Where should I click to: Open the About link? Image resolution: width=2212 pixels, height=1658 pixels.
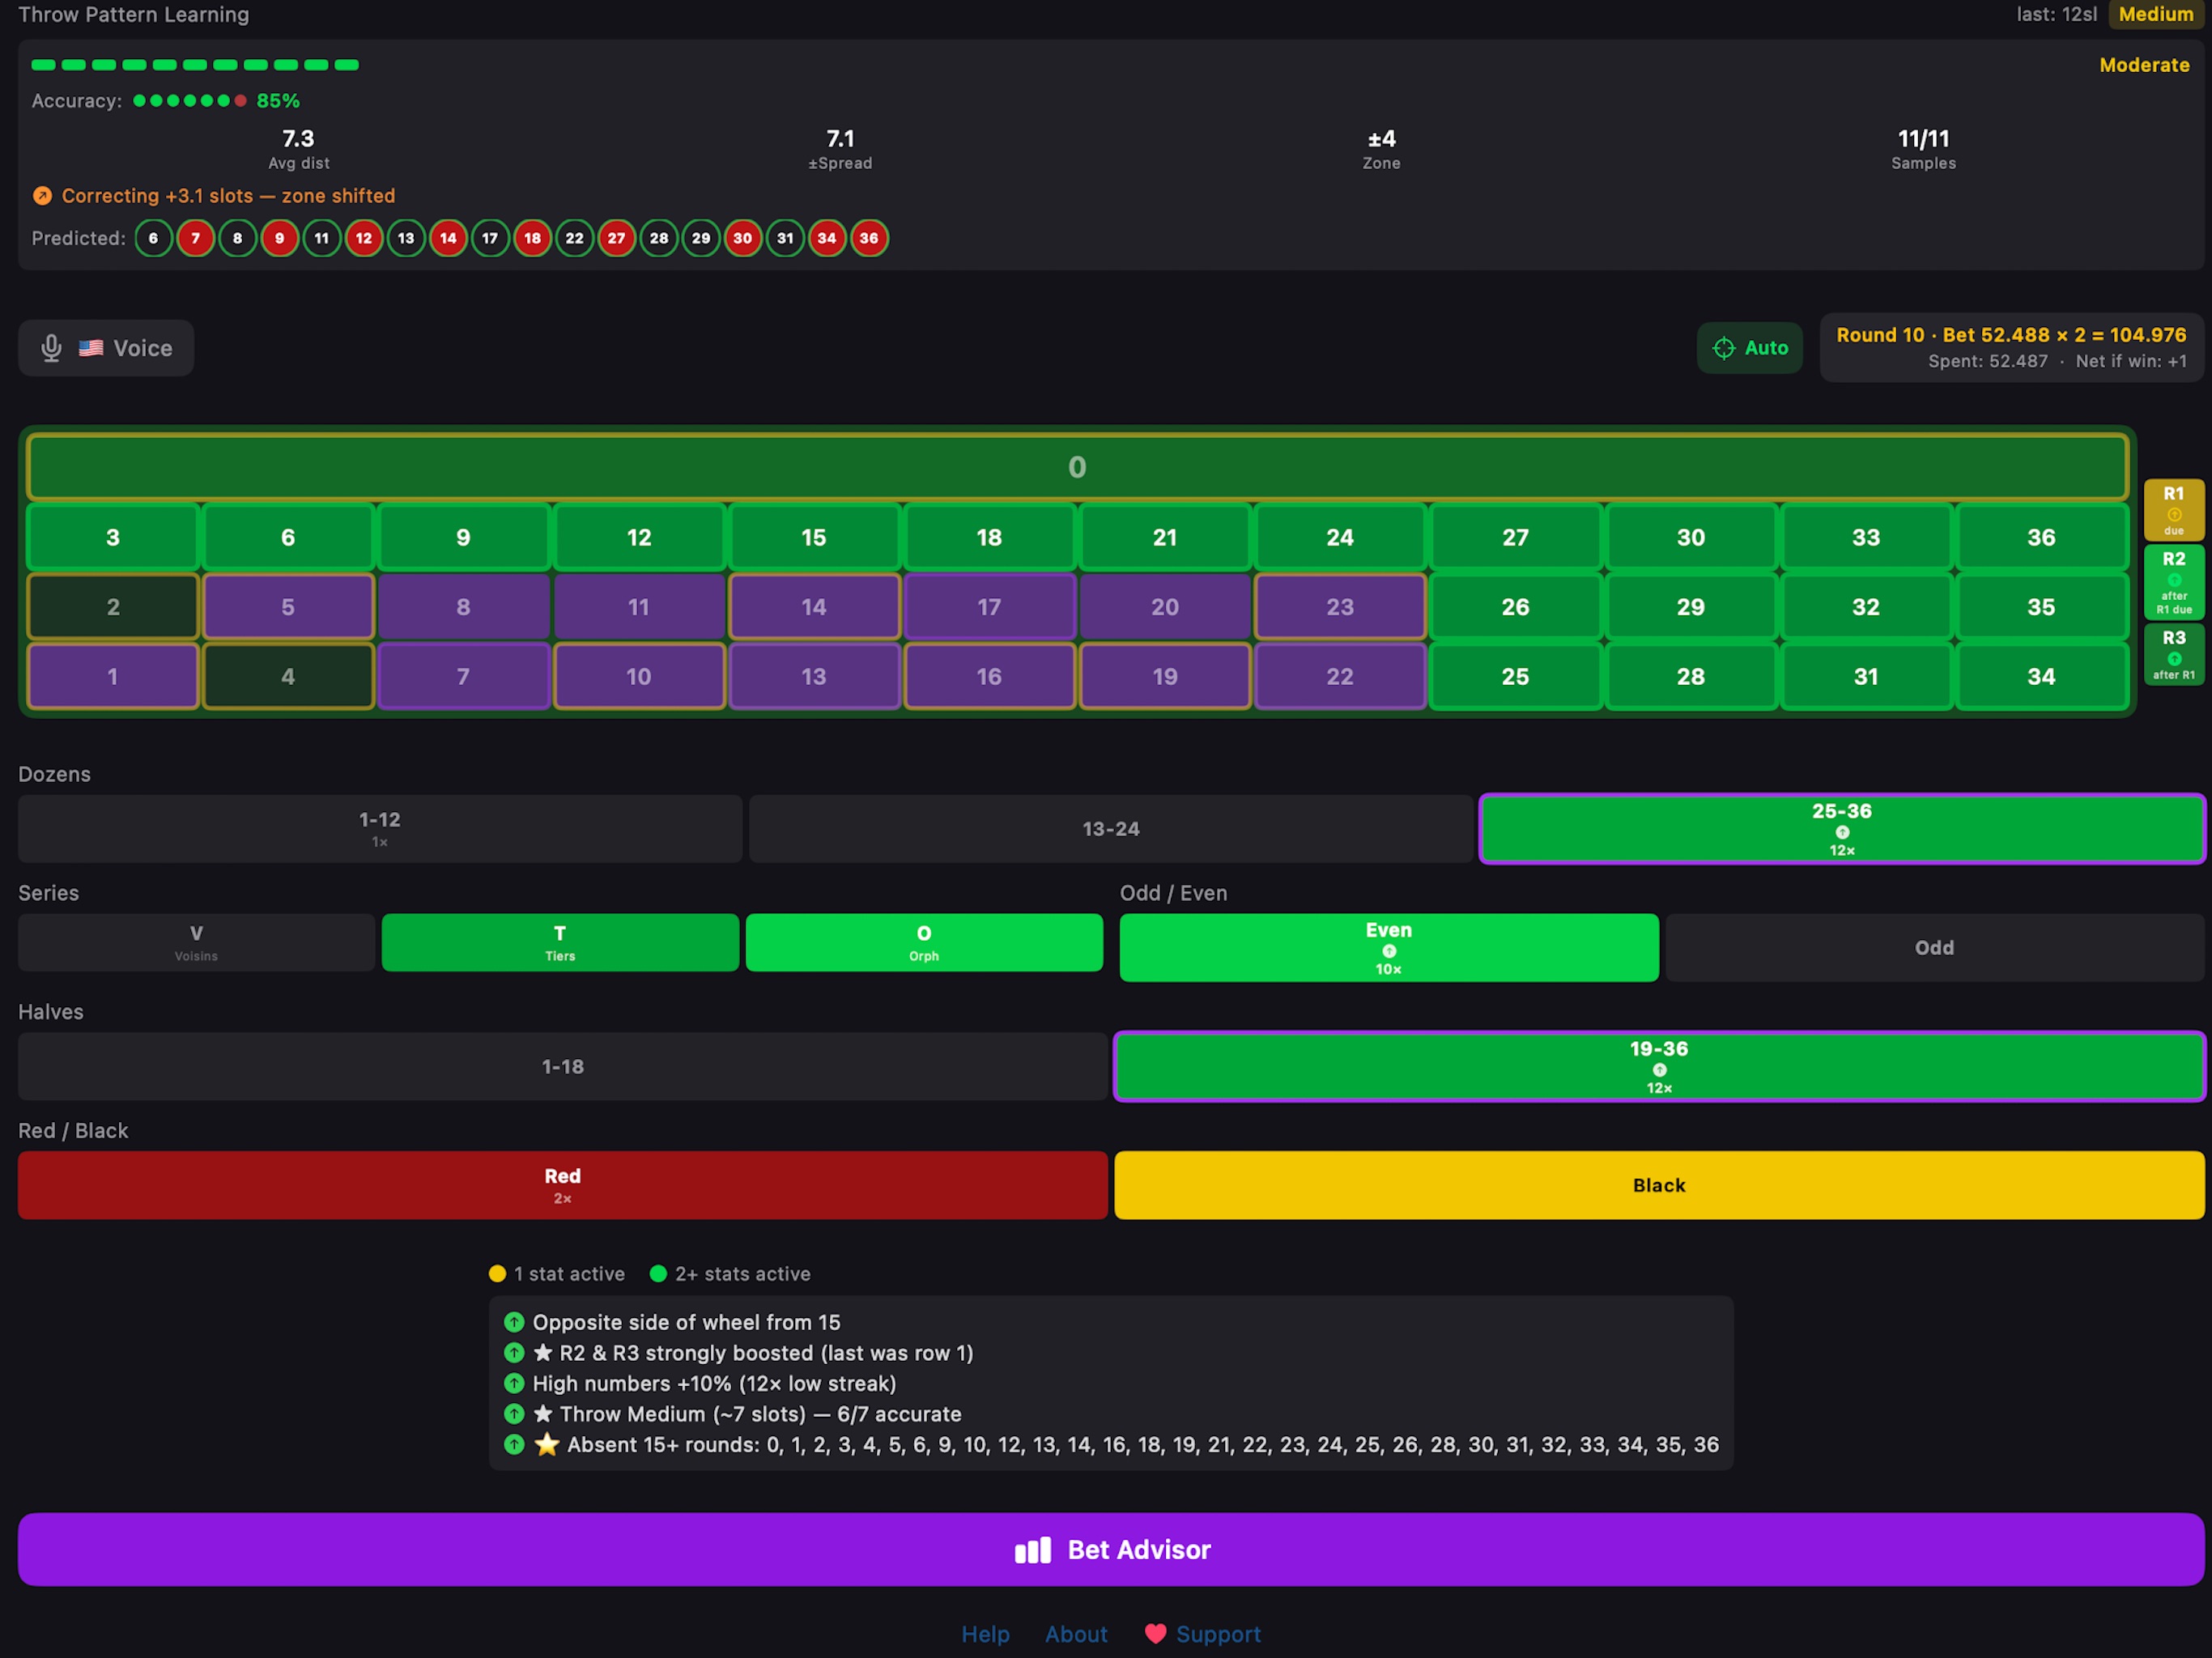coord(1076,1634)
